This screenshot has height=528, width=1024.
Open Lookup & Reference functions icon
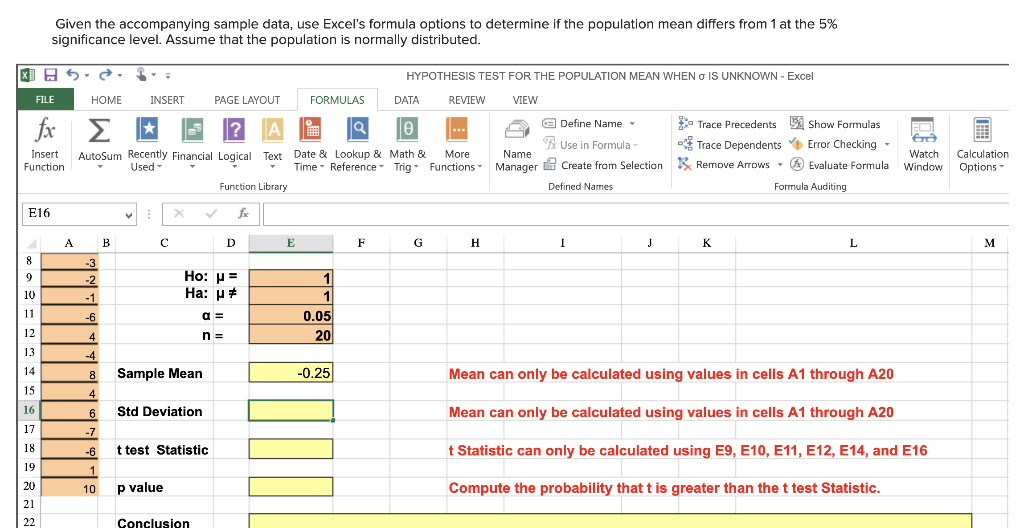(x=358, y=129)
